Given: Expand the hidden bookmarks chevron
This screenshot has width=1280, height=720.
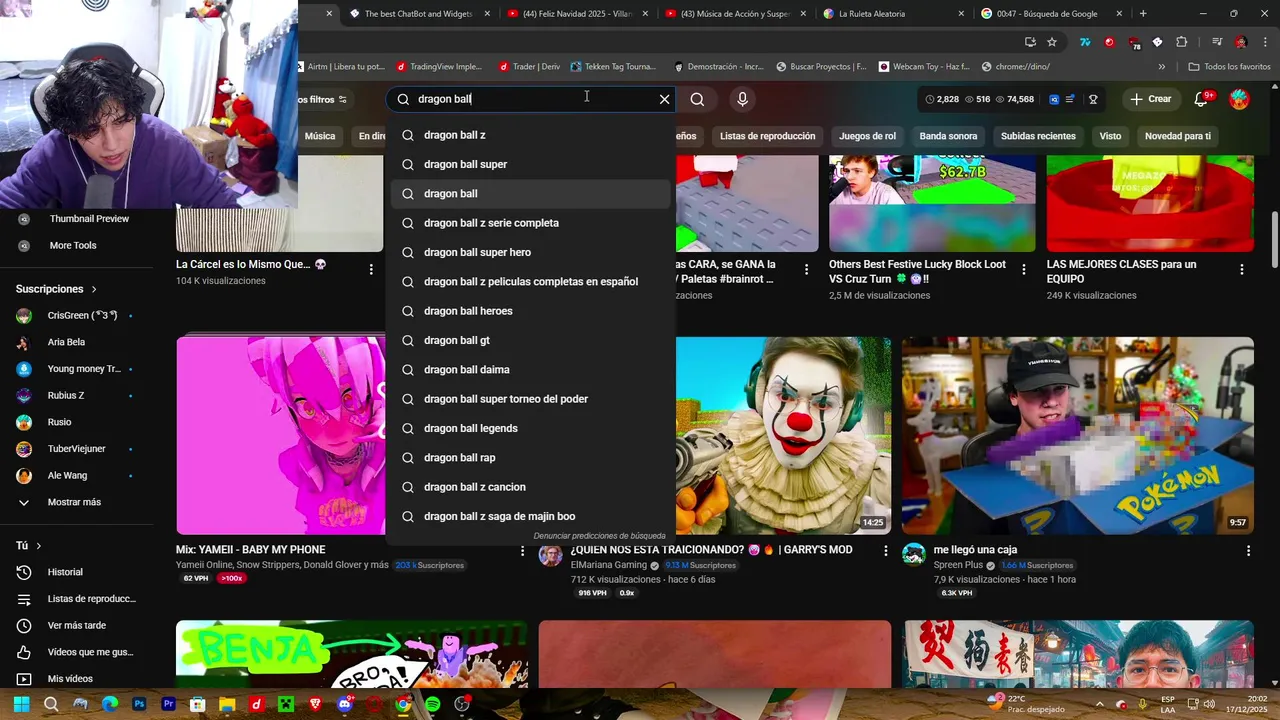Looking at the screenshot, I should click(1161, 67).
